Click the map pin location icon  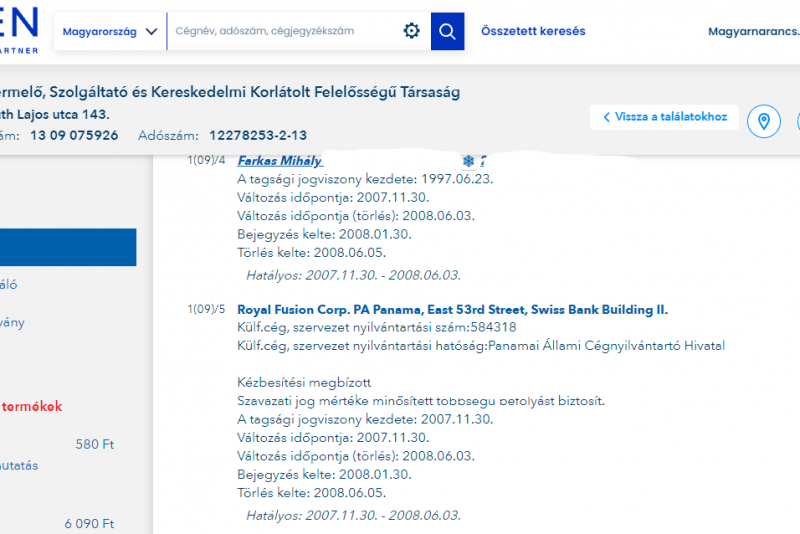click(x=764, y=122)
